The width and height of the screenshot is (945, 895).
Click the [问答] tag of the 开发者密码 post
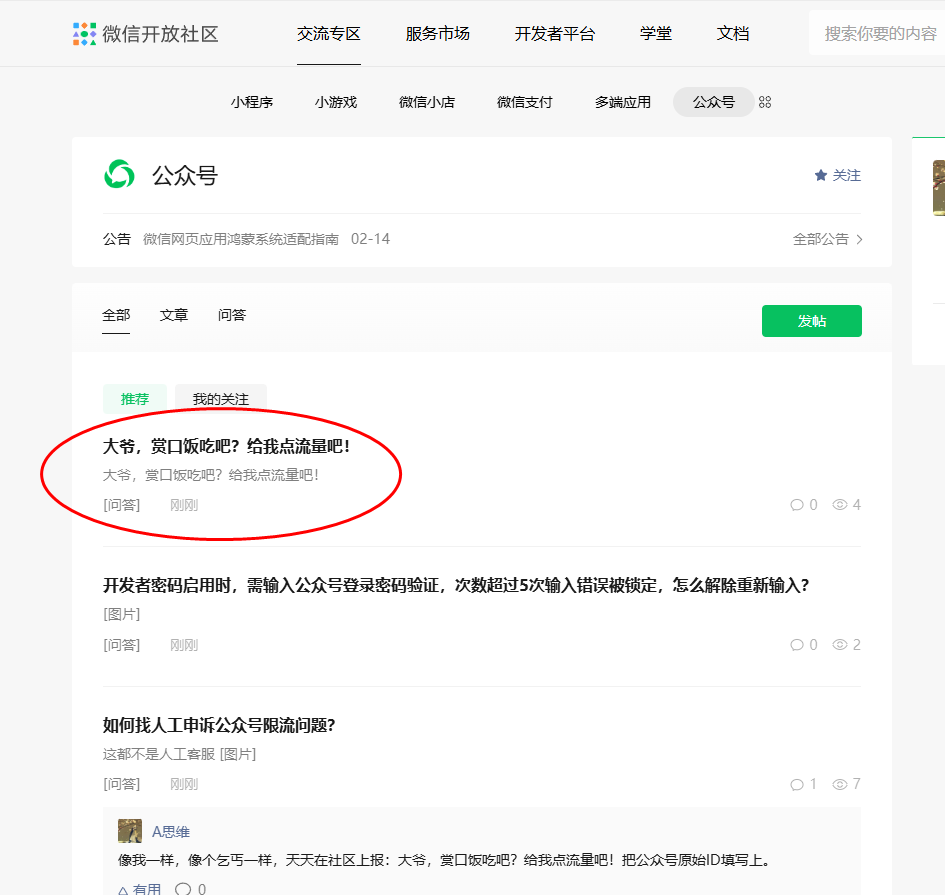tap(122, 645)
